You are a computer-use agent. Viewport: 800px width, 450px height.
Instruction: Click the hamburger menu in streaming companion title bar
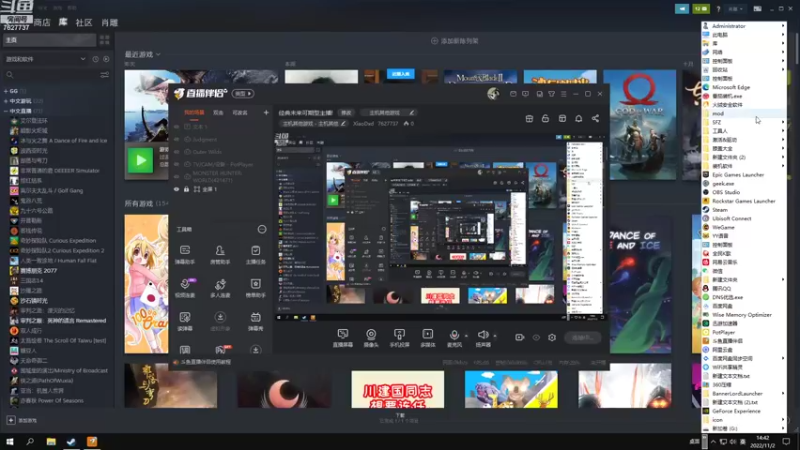(x=564, y=94)
